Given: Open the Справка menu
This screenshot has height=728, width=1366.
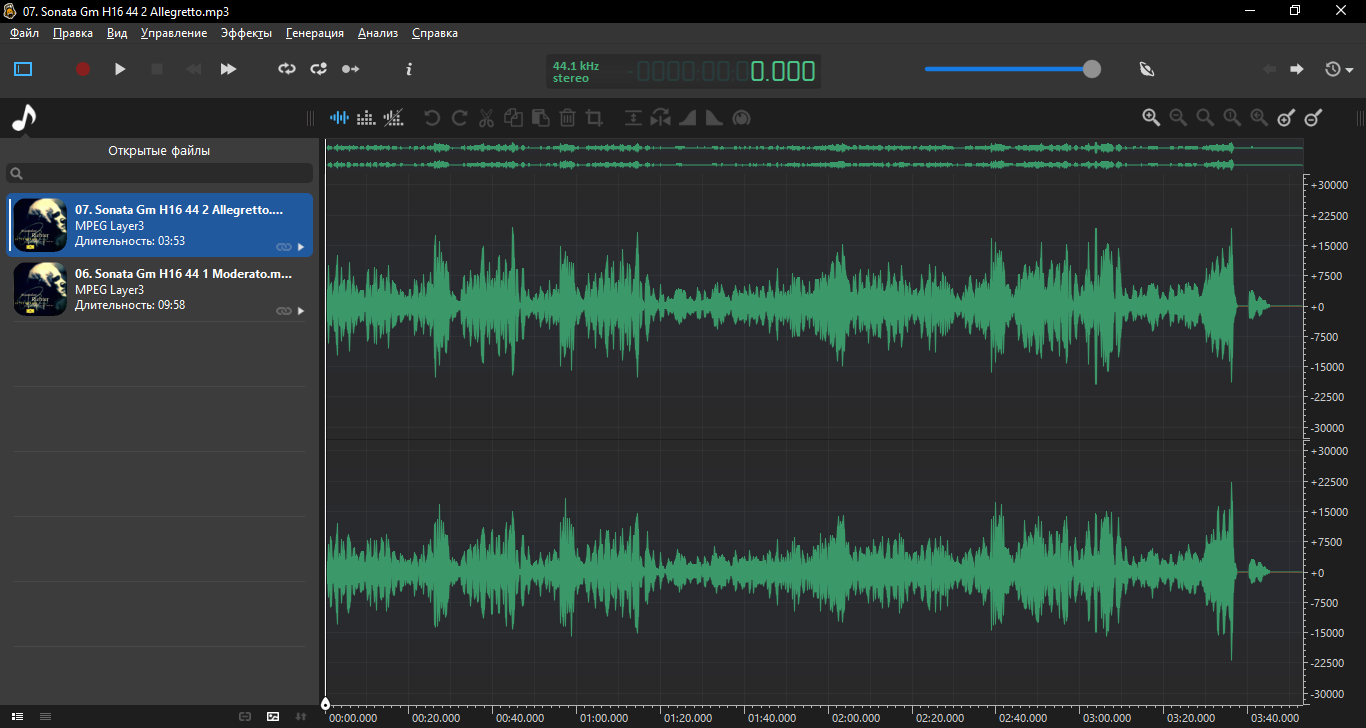Looking at the screenshot, I should tap(435, 33).
